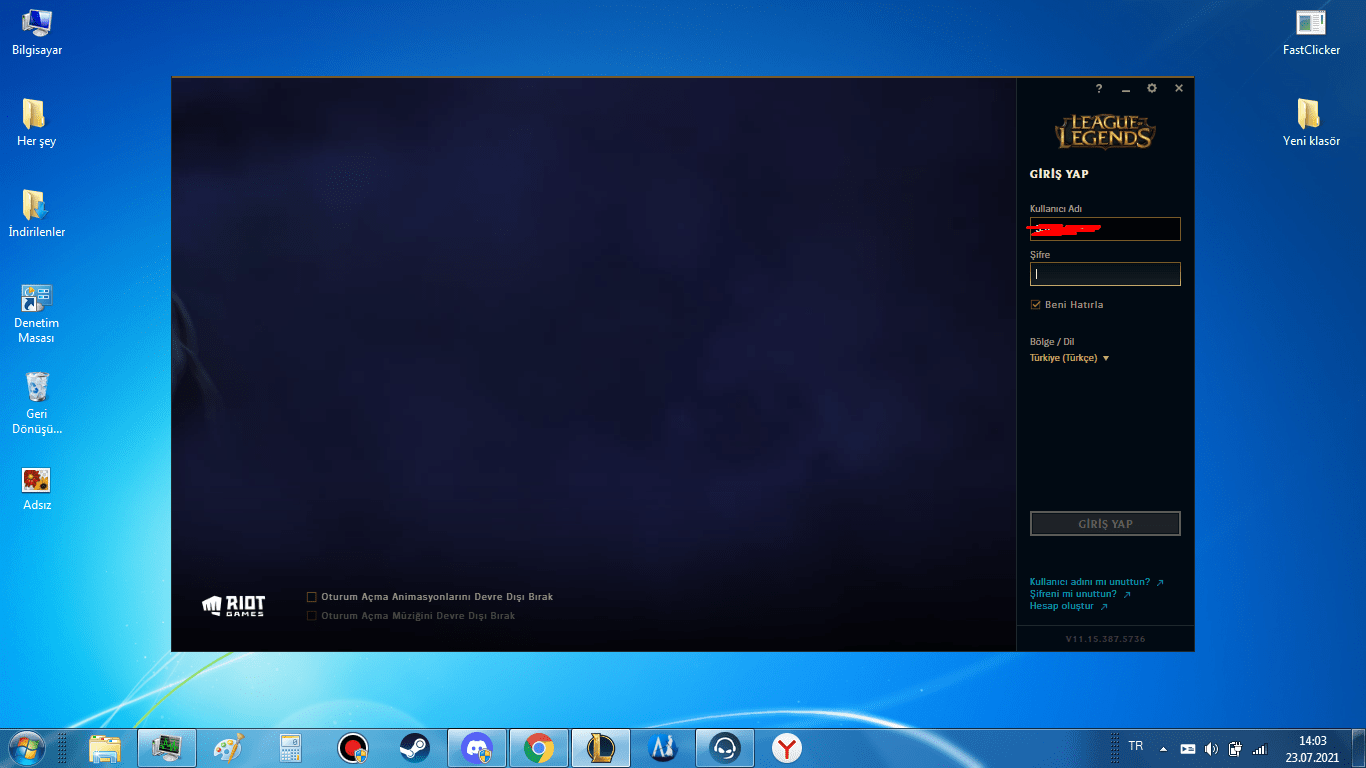Open the Türkiye (Türkçe) region dropdown

[x=1070, y=358]
